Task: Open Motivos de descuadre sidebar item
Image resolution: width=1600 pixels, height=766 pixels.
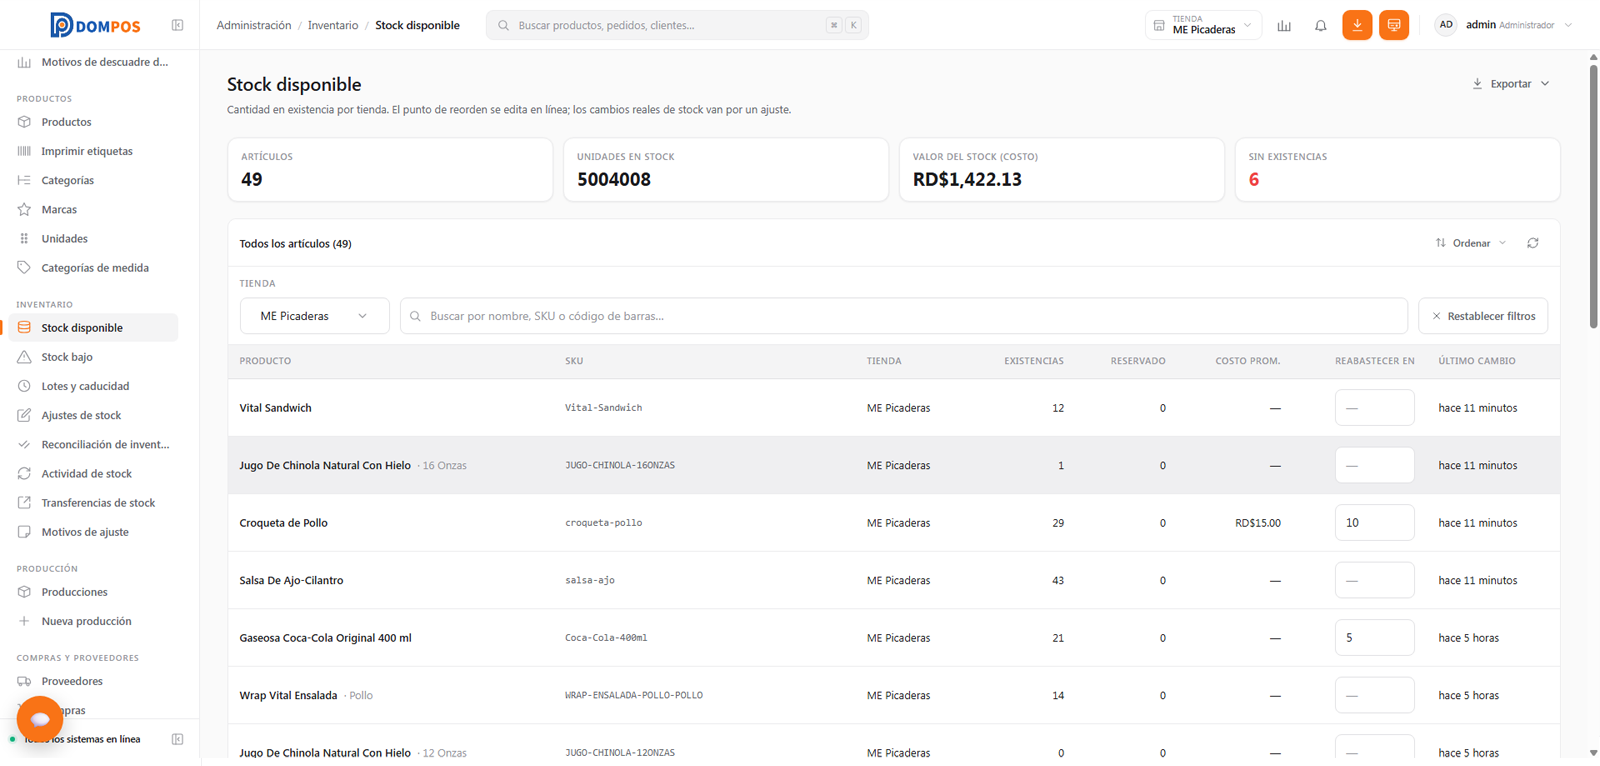Action: (x=94, y=62)
